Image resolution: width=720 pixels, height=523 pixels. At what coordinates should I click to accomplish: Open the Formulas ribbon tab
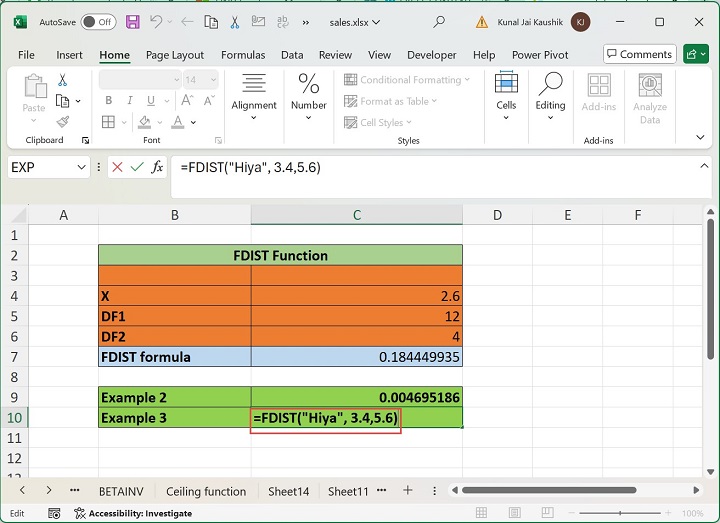click(243, 55)
